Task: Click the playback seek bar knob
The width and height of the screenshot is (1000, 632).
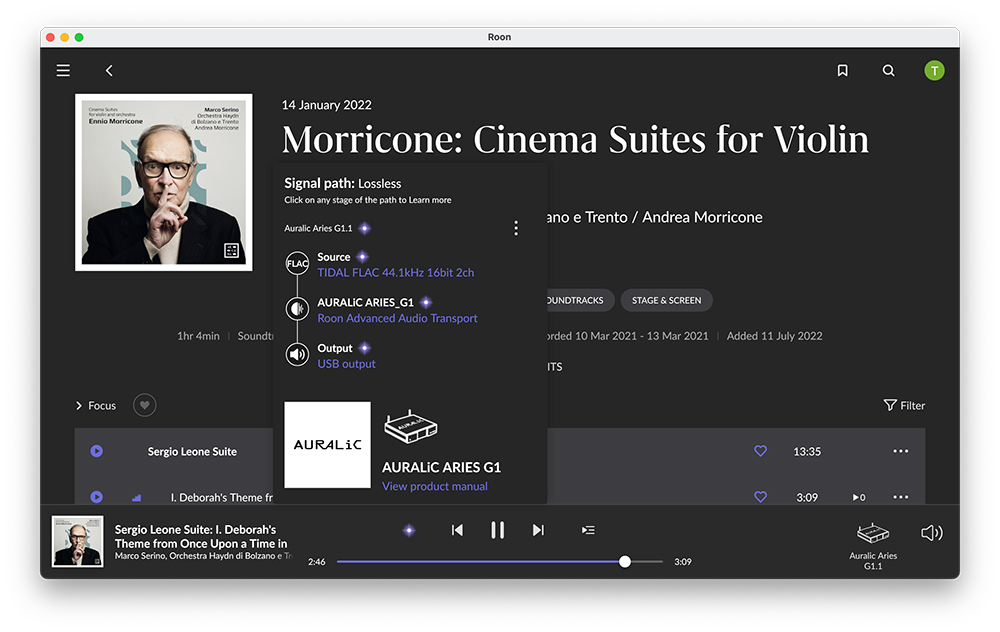Action: tap(625, 561)
